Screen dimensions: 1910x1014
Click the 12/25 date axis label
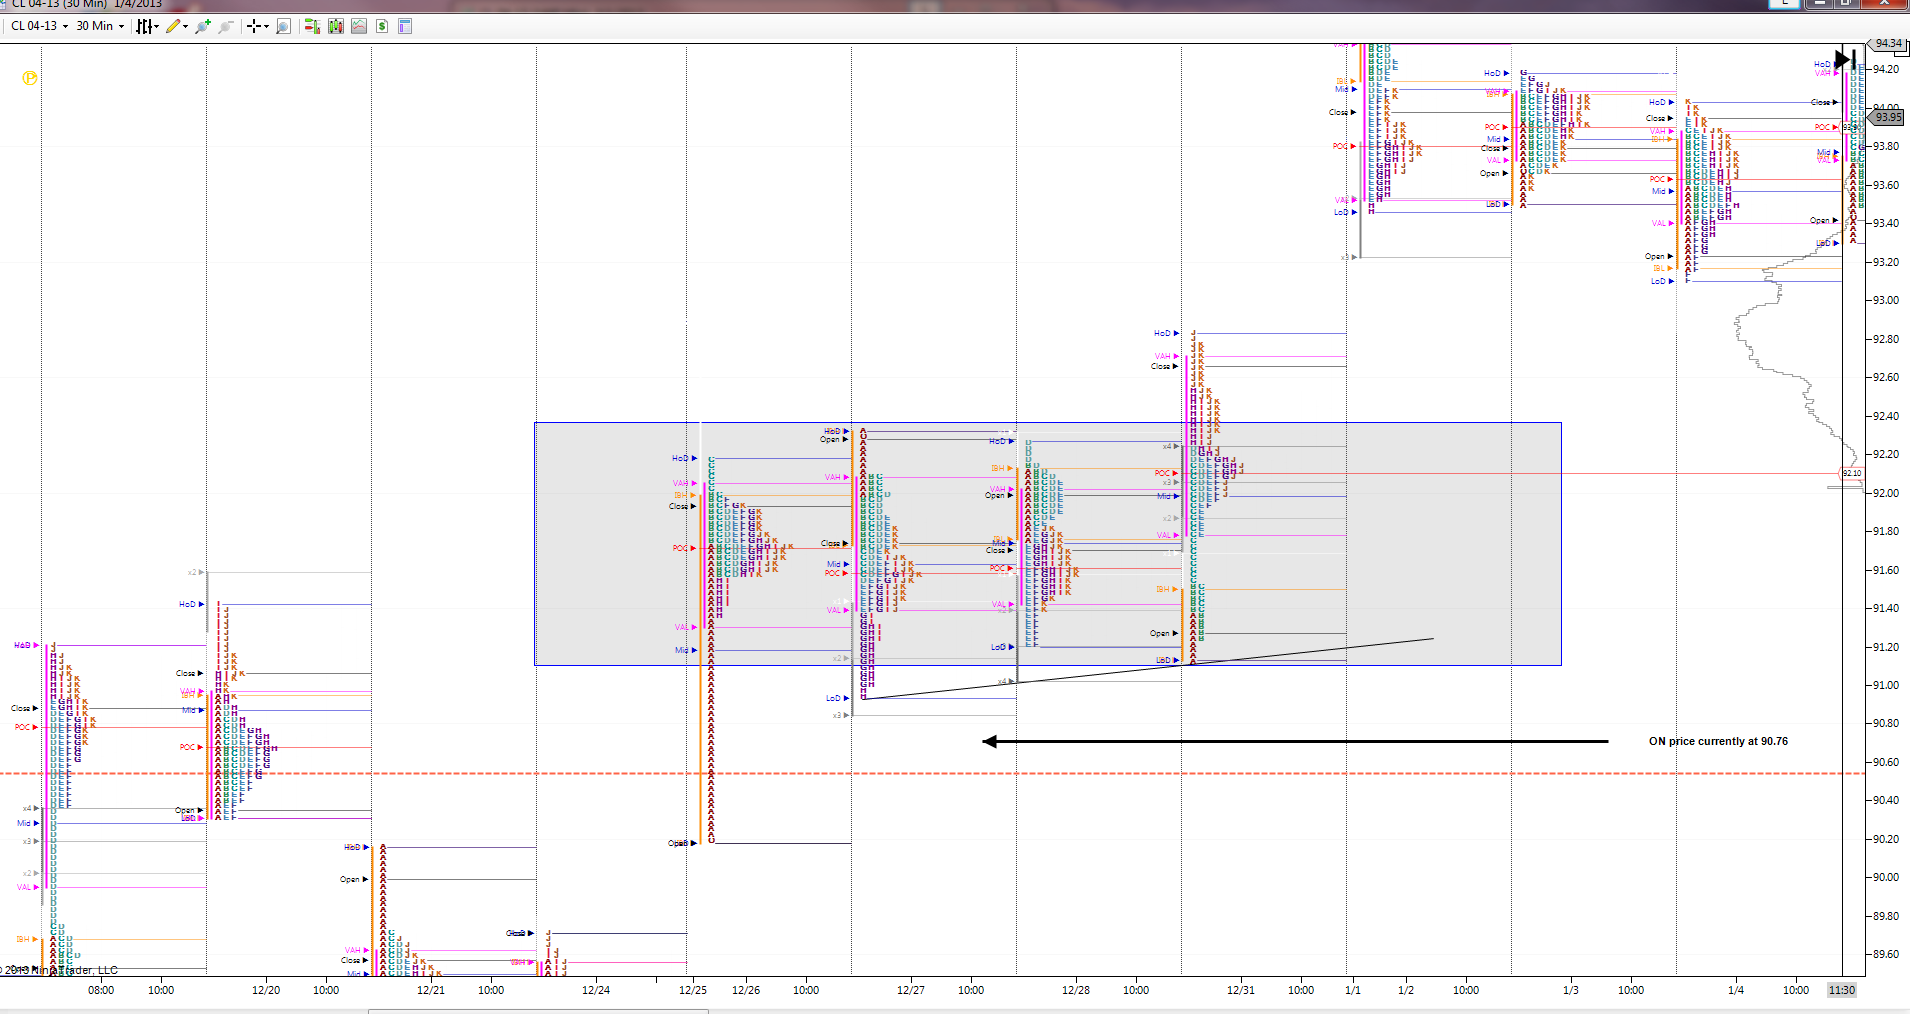(x=693, y=990)
